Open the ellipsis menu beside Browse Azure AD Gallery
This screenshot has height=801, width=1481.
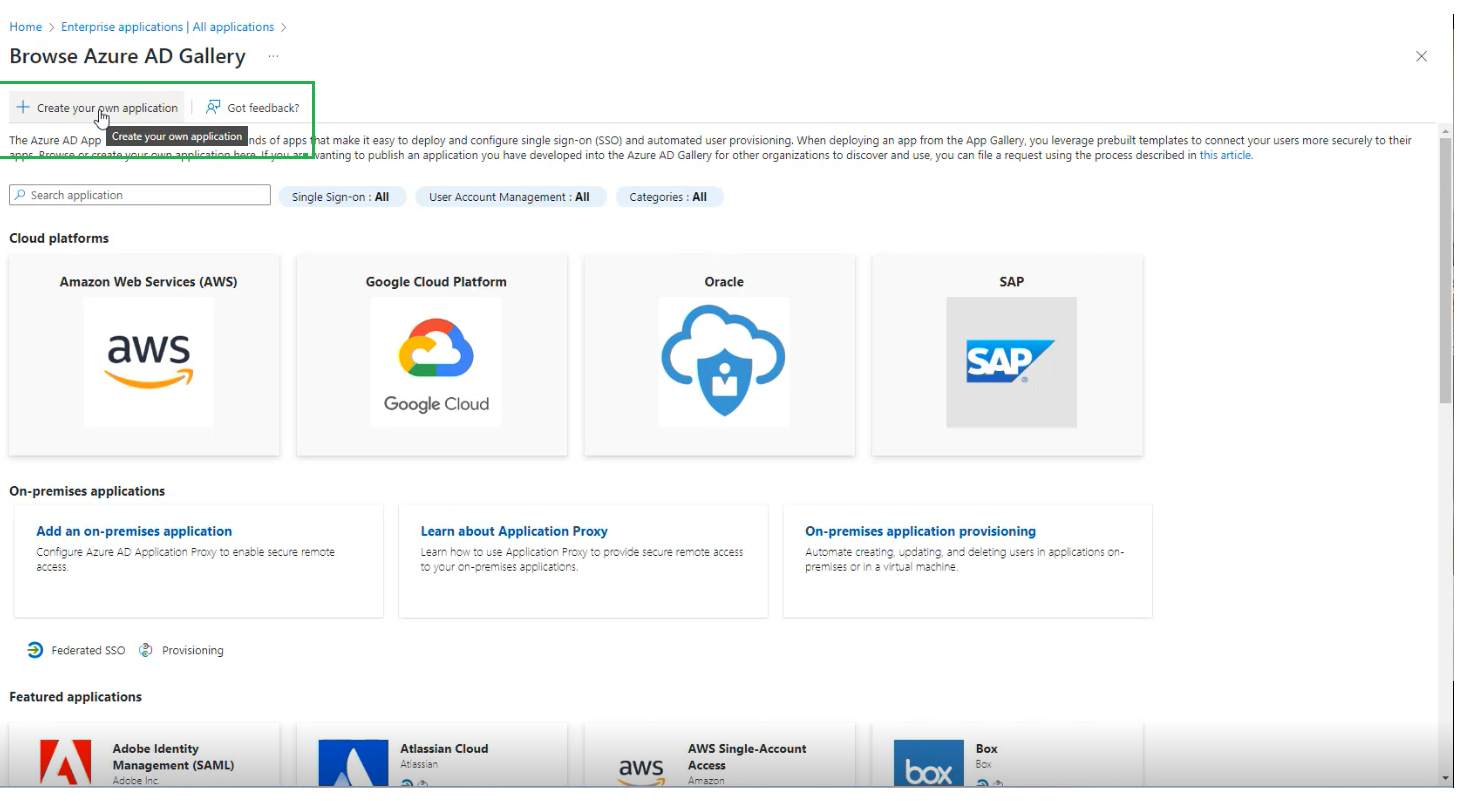(x=273, y=57)
